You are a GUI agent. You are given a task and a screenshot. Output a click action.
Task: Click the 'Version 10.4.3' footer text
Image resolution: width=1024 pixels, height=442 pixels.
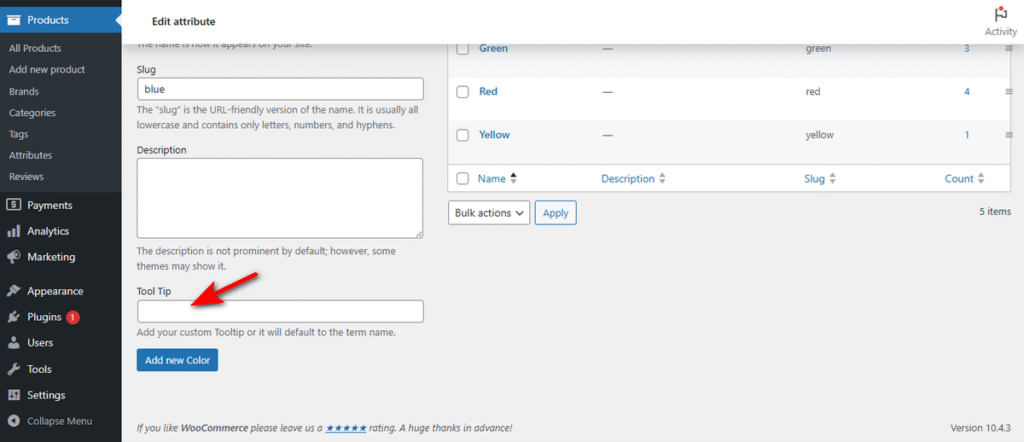(x=981, y=428)
